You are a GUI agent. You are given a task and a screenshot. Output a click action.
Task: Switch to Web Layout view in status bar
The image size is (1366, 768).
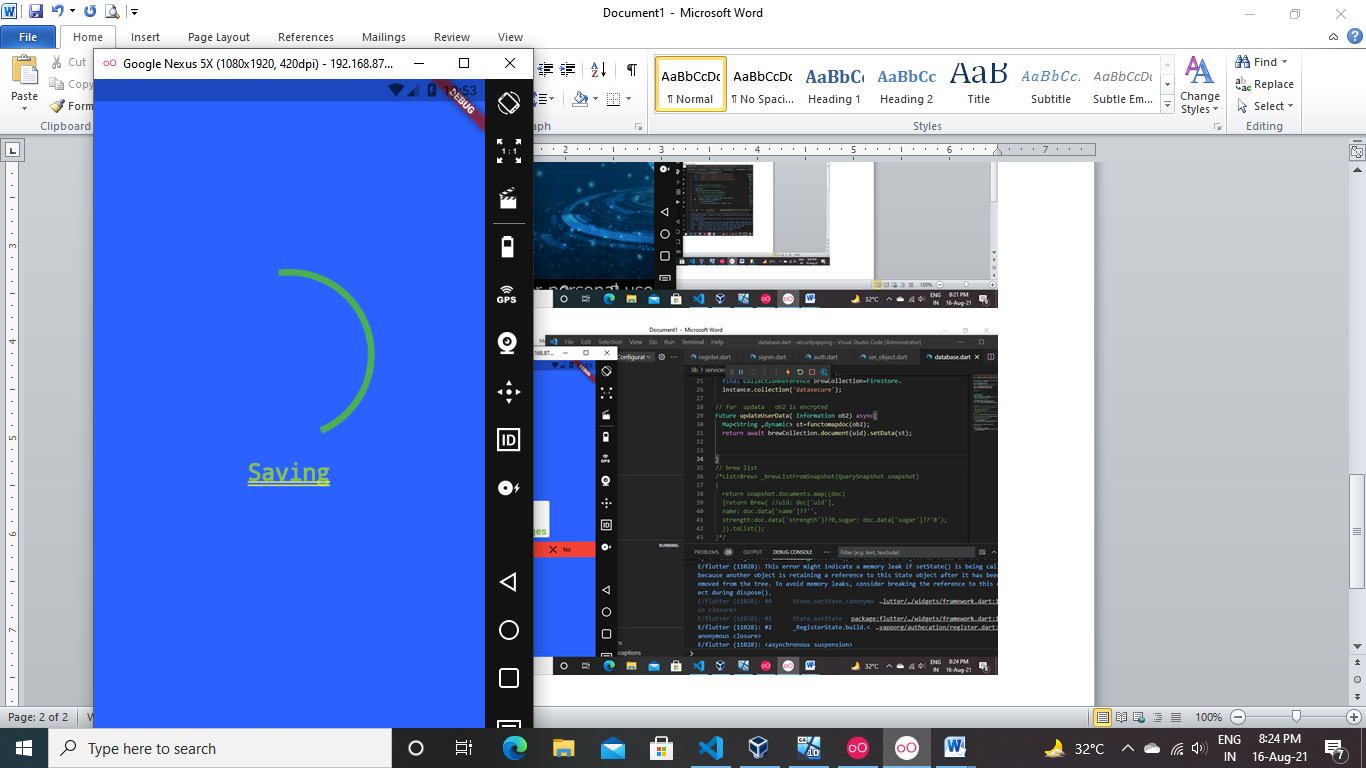click(x=1140, y=717)
